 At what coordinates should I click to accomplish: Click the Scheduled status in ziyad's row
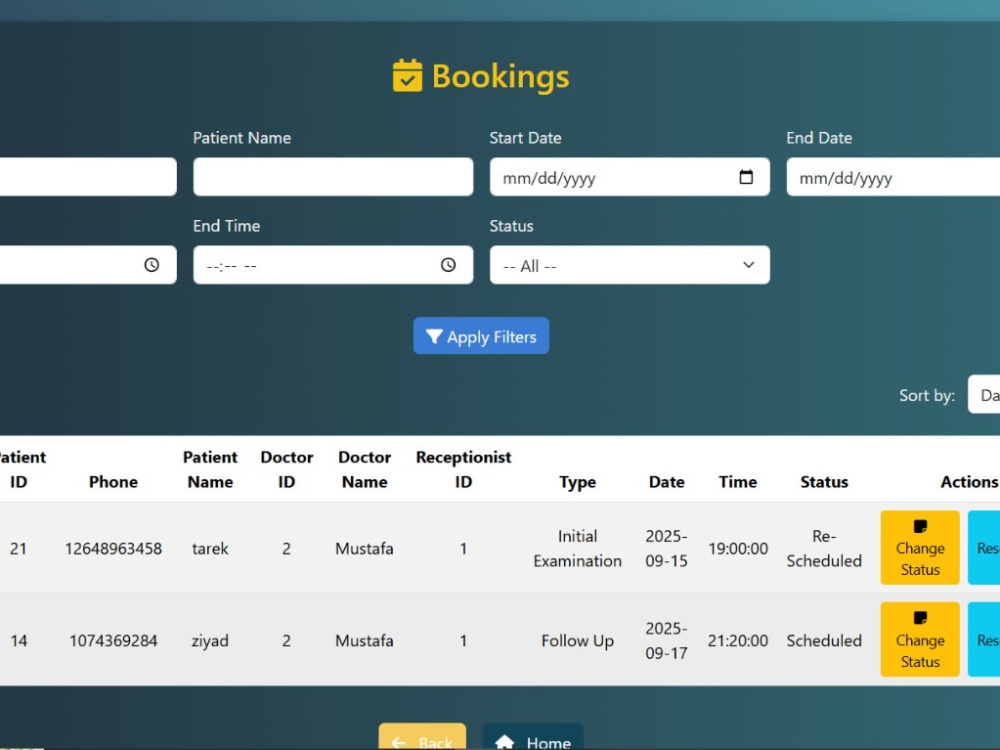824,640
